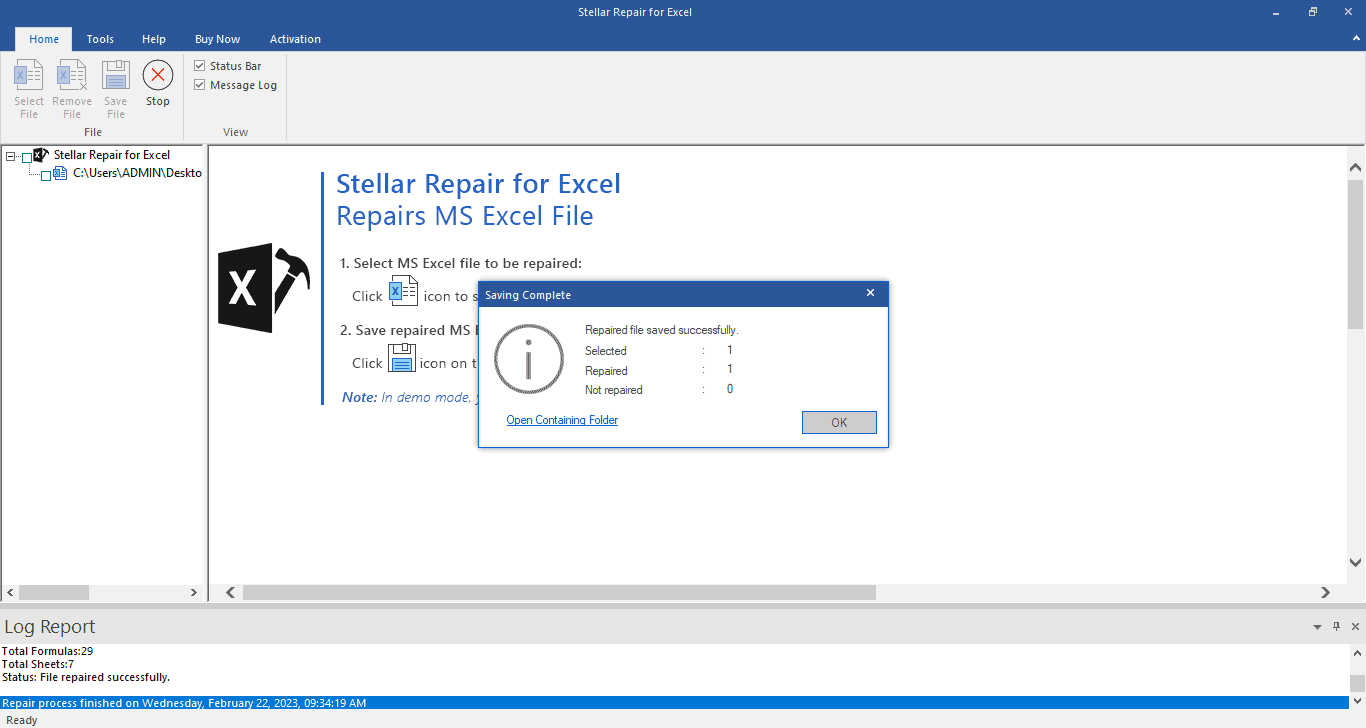Click the tree panel right scroll arrow
Viewport: 1366px width, 728px height.
tap(194, 593)
